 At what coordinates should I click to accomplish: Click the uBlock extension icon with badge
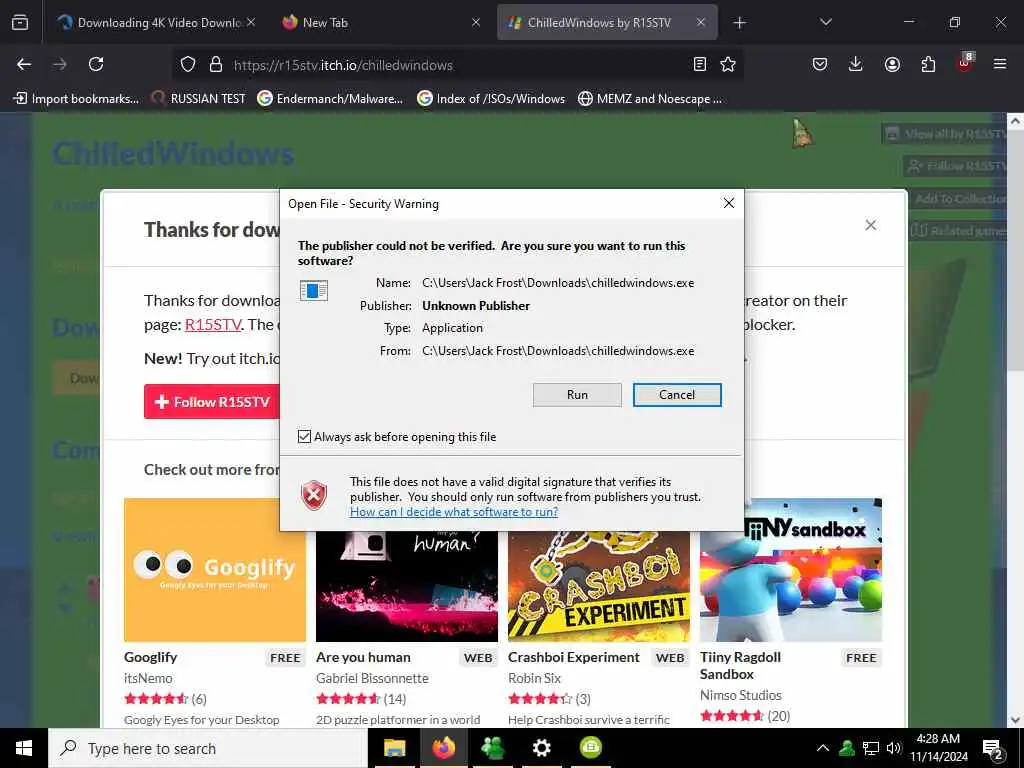965,63
